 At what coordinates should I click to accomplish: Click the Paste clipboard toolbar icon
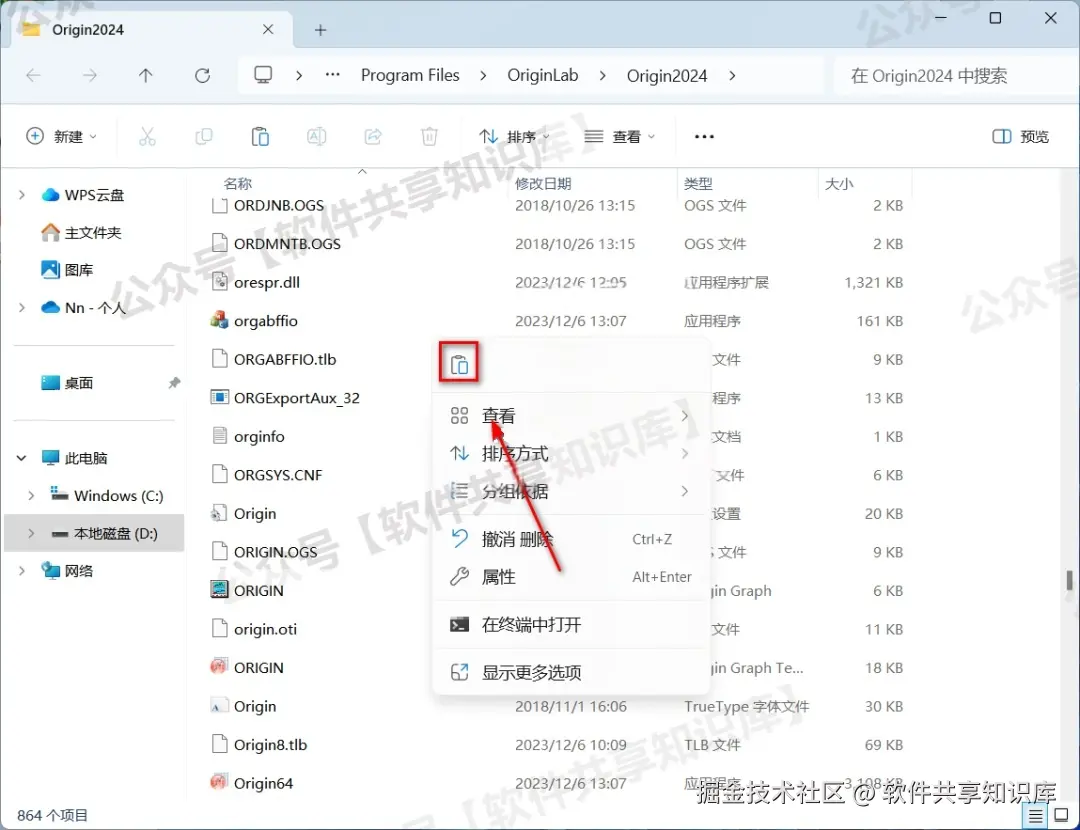click(x=260, y=136)
